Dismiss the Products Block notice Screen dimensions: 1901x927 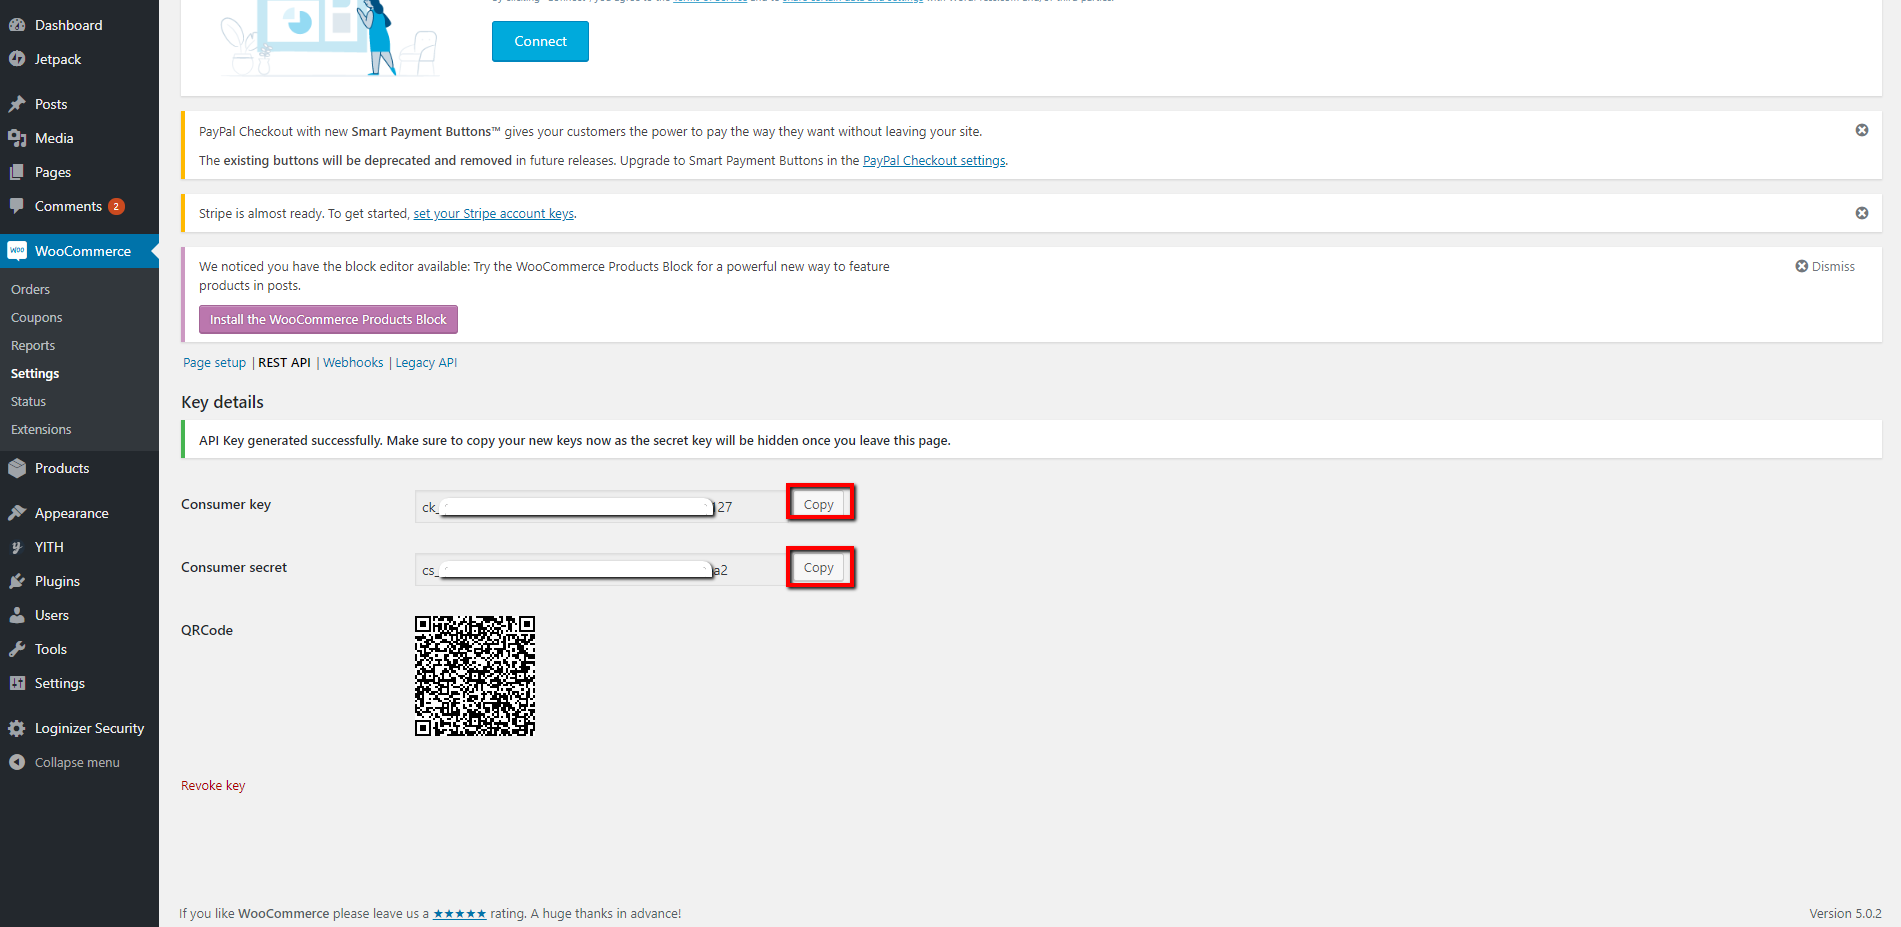pos(1825,266)
